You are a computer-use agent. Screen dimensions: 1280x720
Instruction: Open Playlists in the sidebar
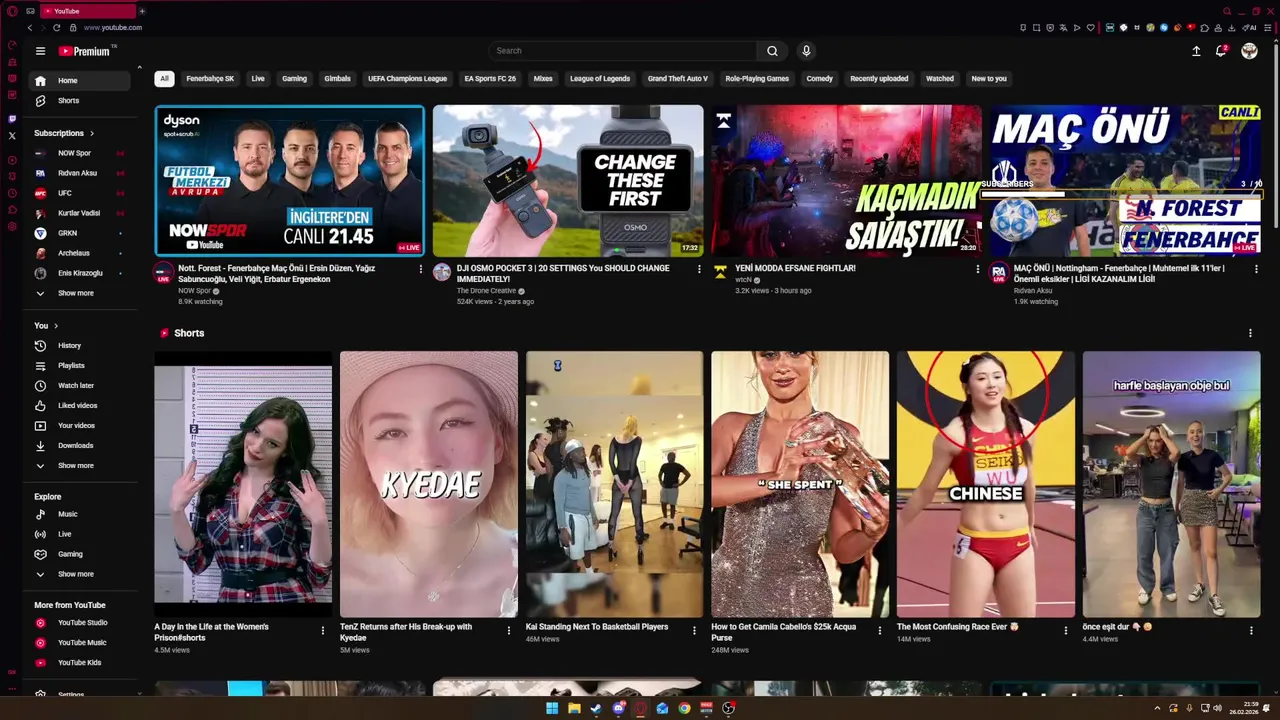click(x=77, y=366)
